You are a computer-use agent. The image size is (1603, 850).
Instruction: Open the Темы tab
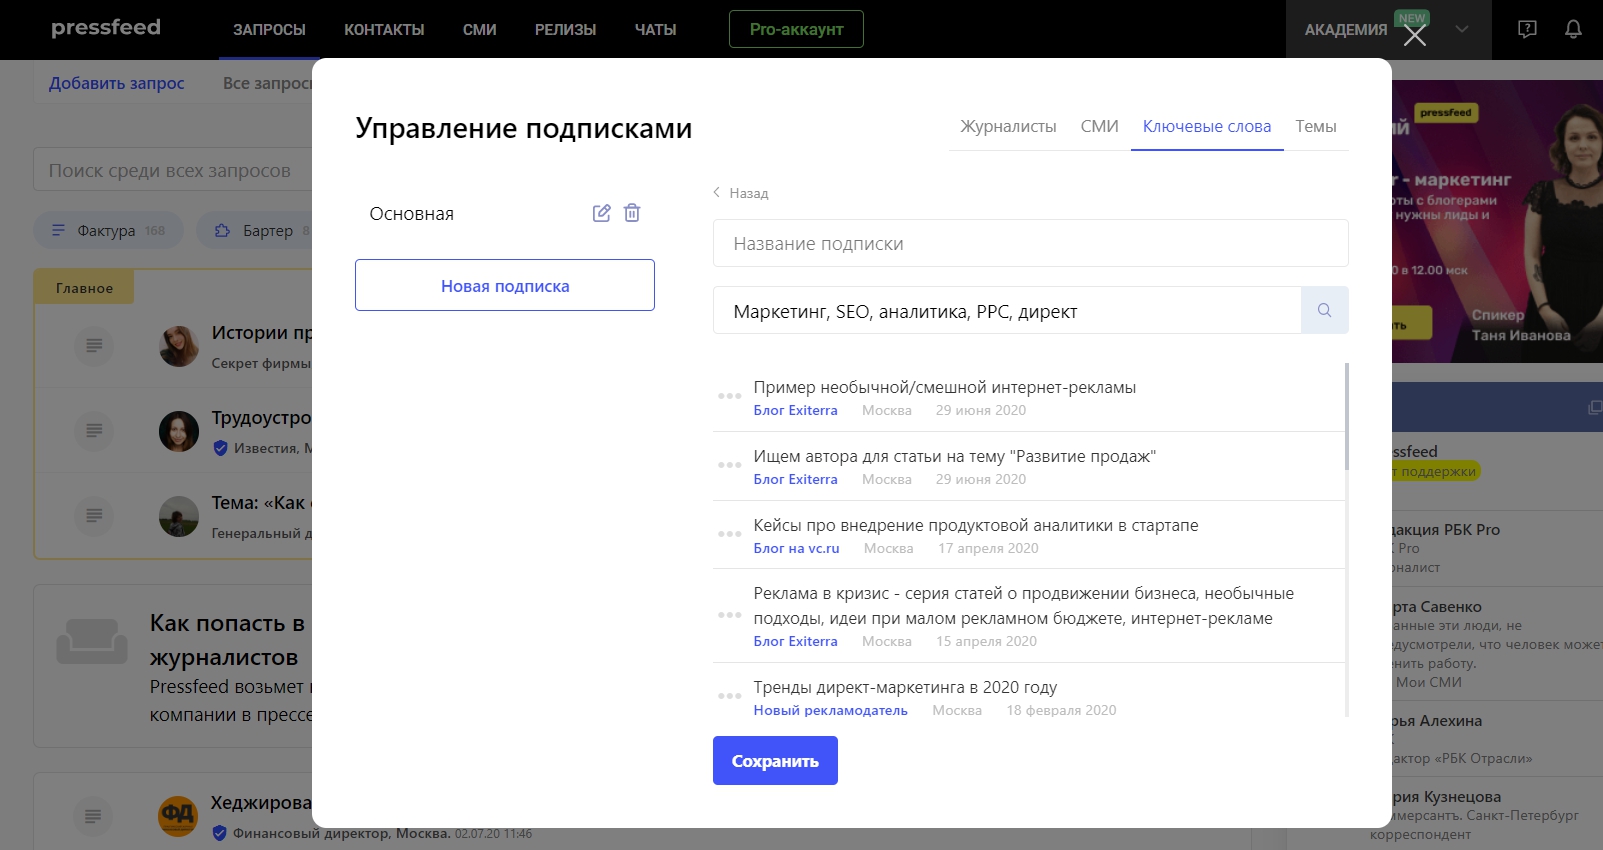[1315, 126]
